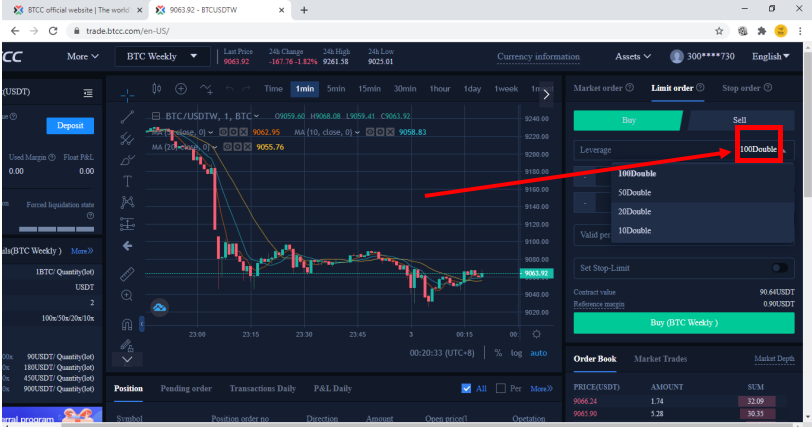The height and width of the screenshot is (427, 812).
Task: Check the Per checkbox
Action: pyautogui.click(x=500, y=388)
